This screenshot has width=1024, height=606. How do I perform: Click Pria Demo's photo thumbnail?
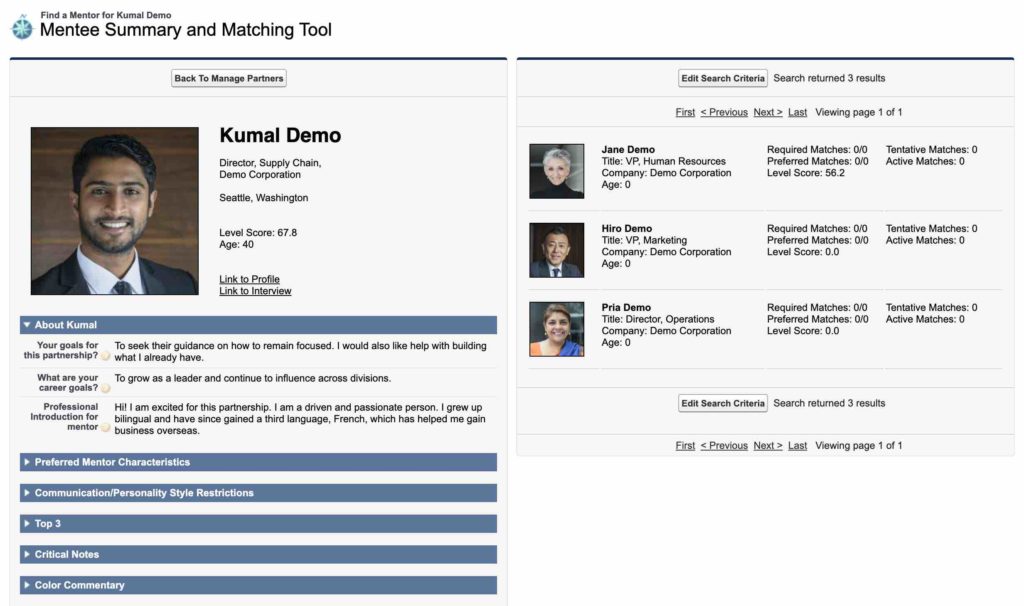[557, 329]
